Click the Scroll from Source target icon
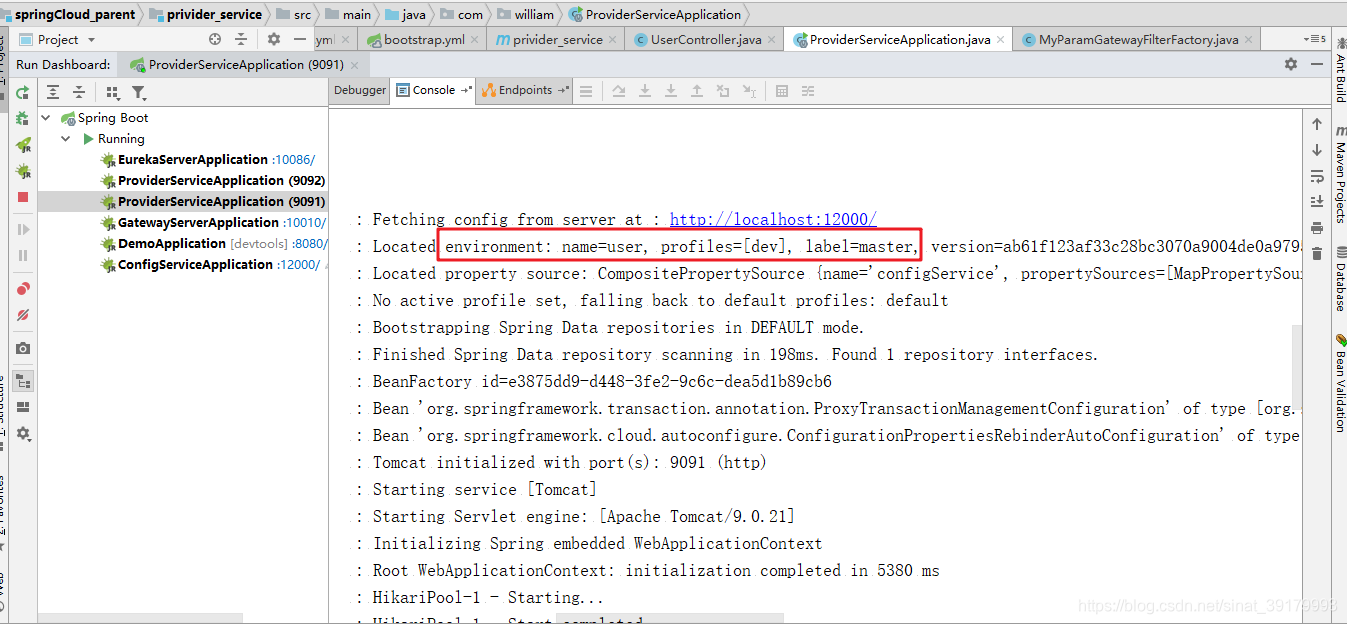This screenshot has width=1347, height=624. pyautogui.click(x=215, y=39)
